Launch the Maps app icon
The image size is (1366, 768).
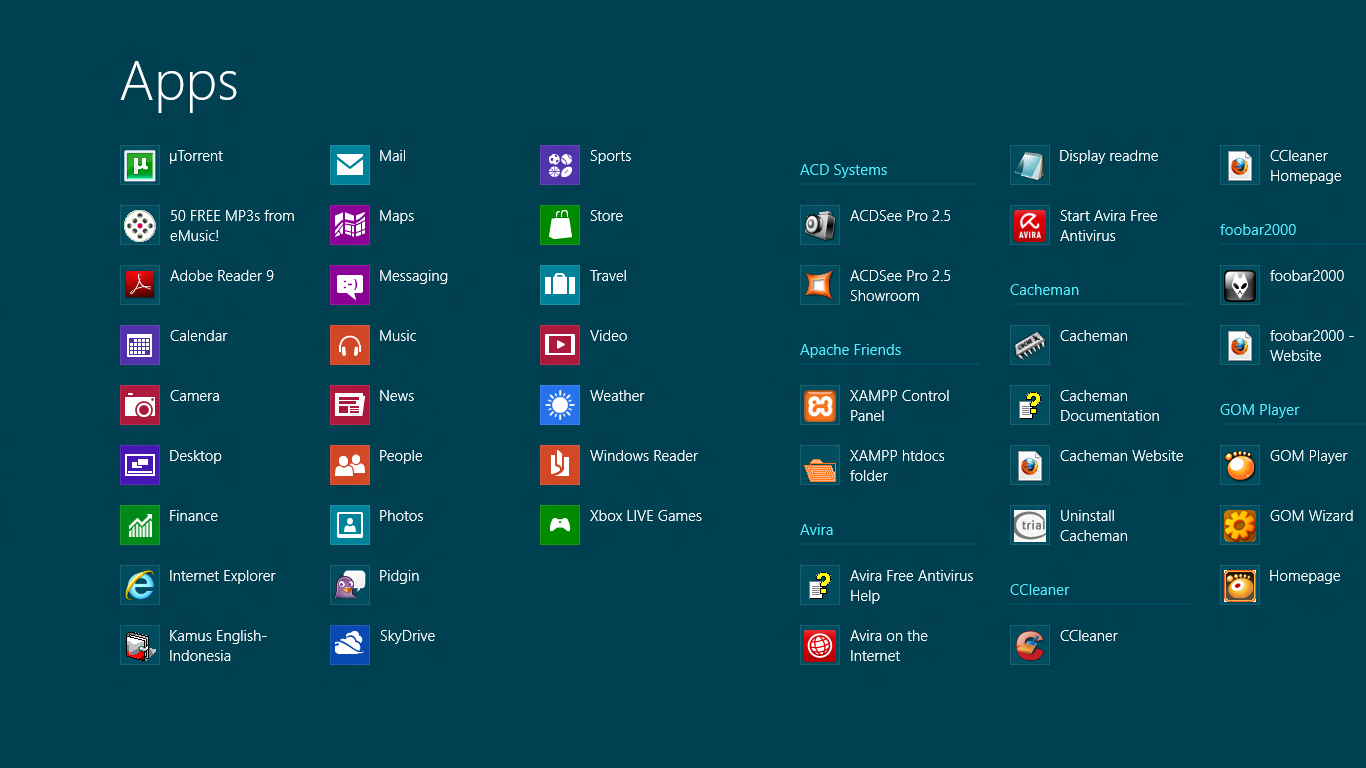coord(350,225)
